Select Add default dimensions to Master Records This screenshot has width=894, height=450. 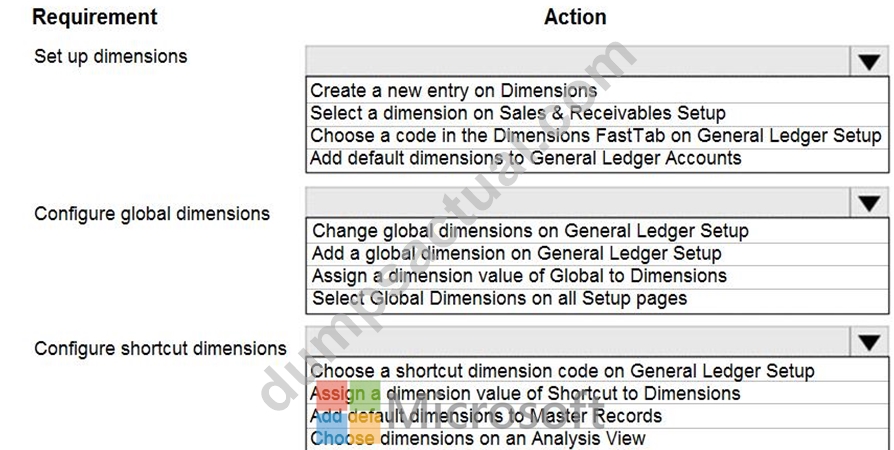click(x=597, y=416)
